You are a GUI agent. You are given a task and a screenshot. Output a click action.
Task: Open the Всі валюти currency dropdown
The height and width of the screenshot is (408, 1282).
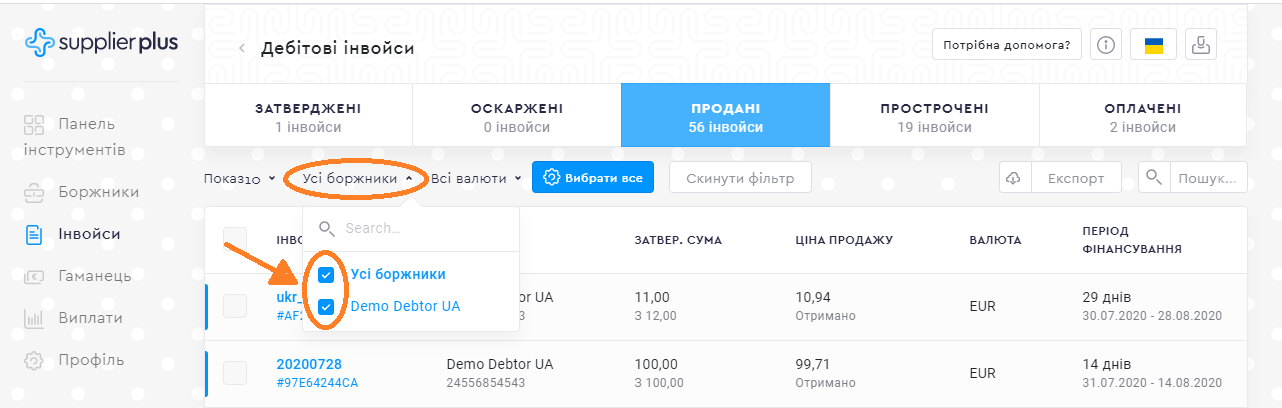point(476,179)
